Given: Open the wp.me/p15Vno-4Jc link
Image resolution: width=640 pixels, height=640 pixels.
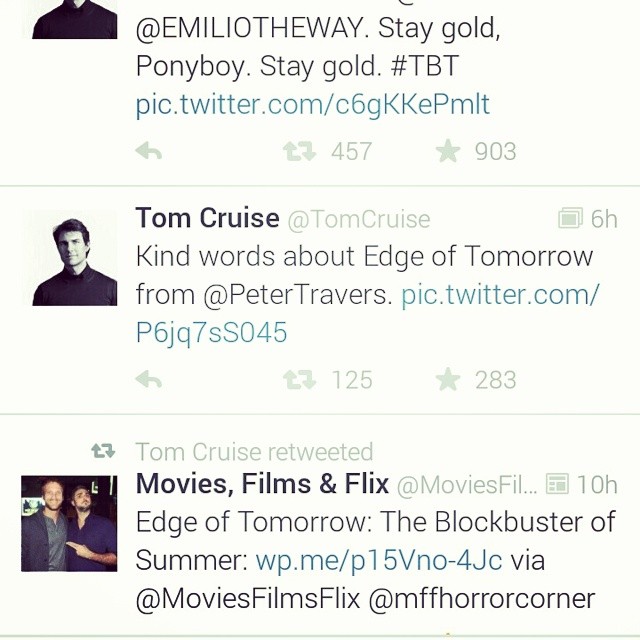Looking at the screenshot, I should pyautogui.click(x=379, y=559).
